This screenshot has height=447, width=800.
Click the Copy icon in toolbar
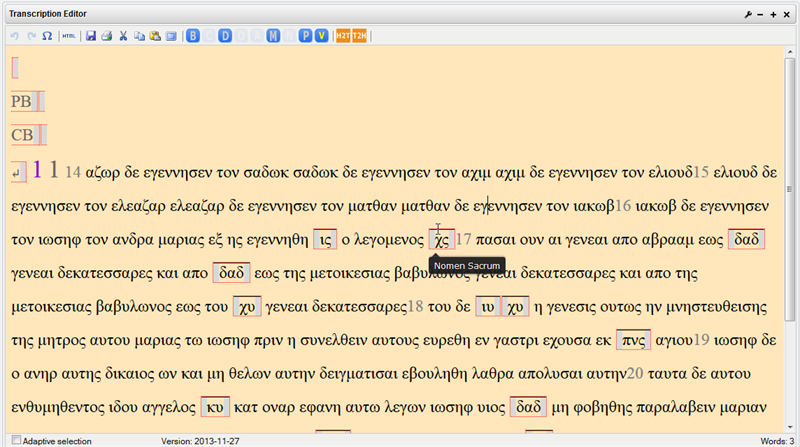pos(139,36)
